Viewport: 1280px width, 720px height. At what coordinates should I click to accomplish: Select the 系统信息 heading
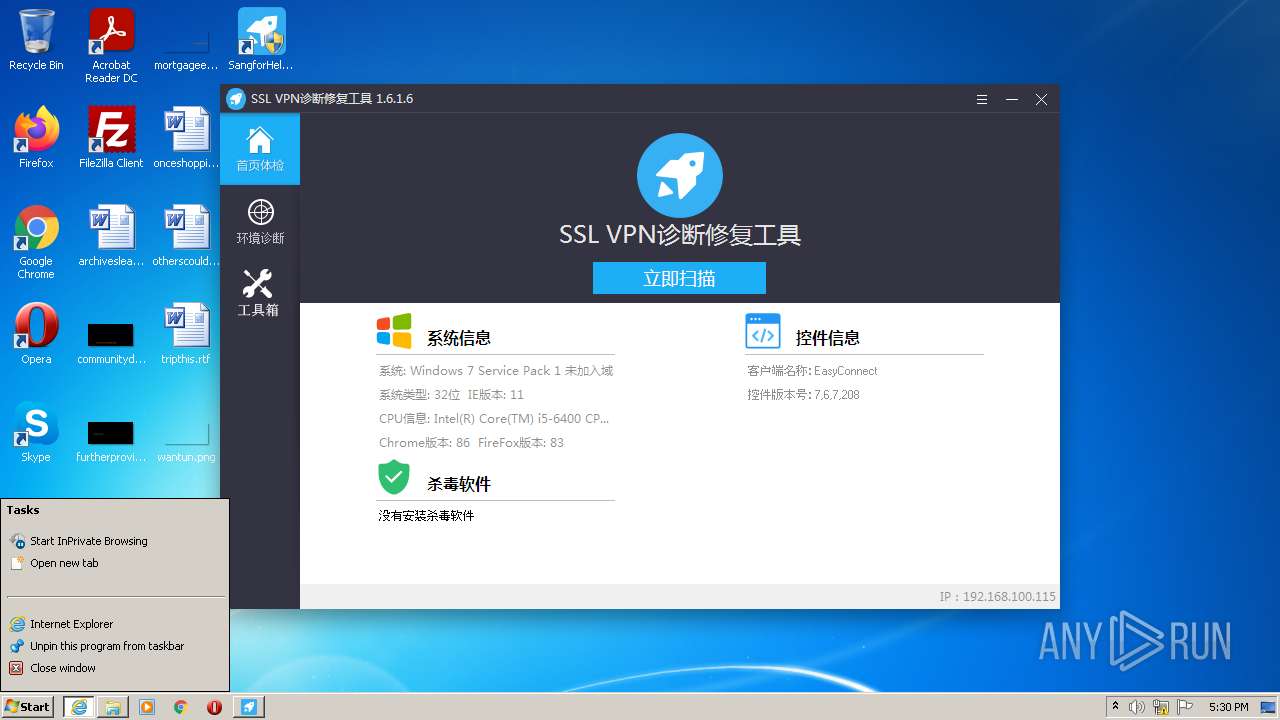459,338
